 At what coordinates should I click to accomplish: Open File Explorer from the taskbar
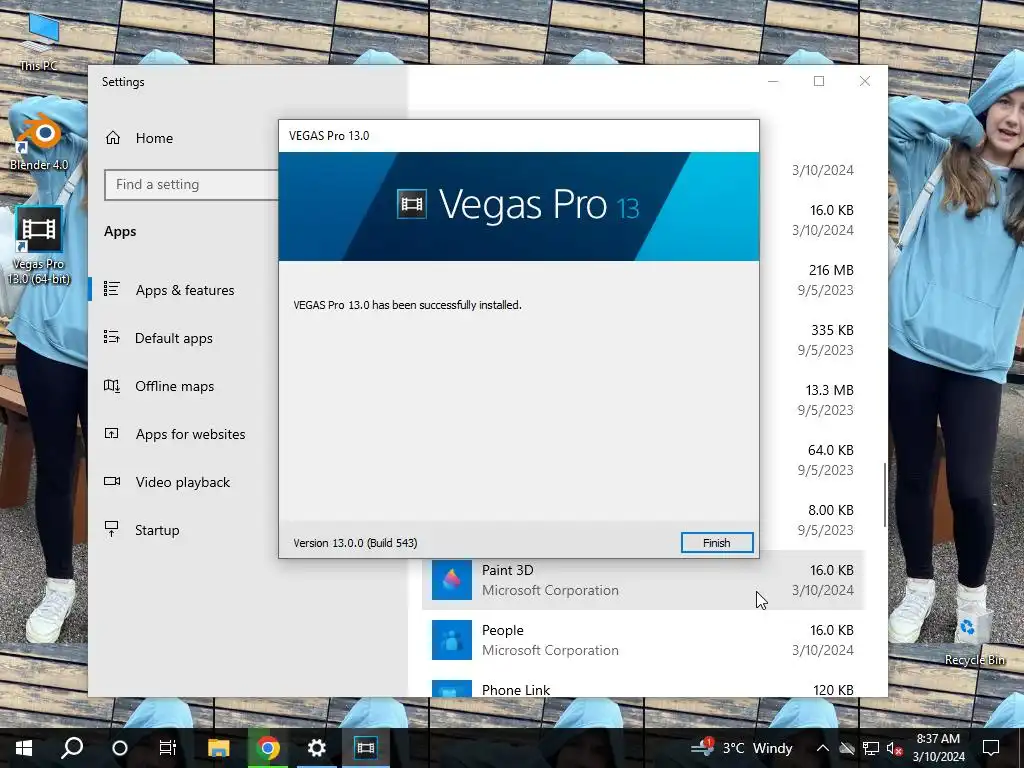point(218,748)
